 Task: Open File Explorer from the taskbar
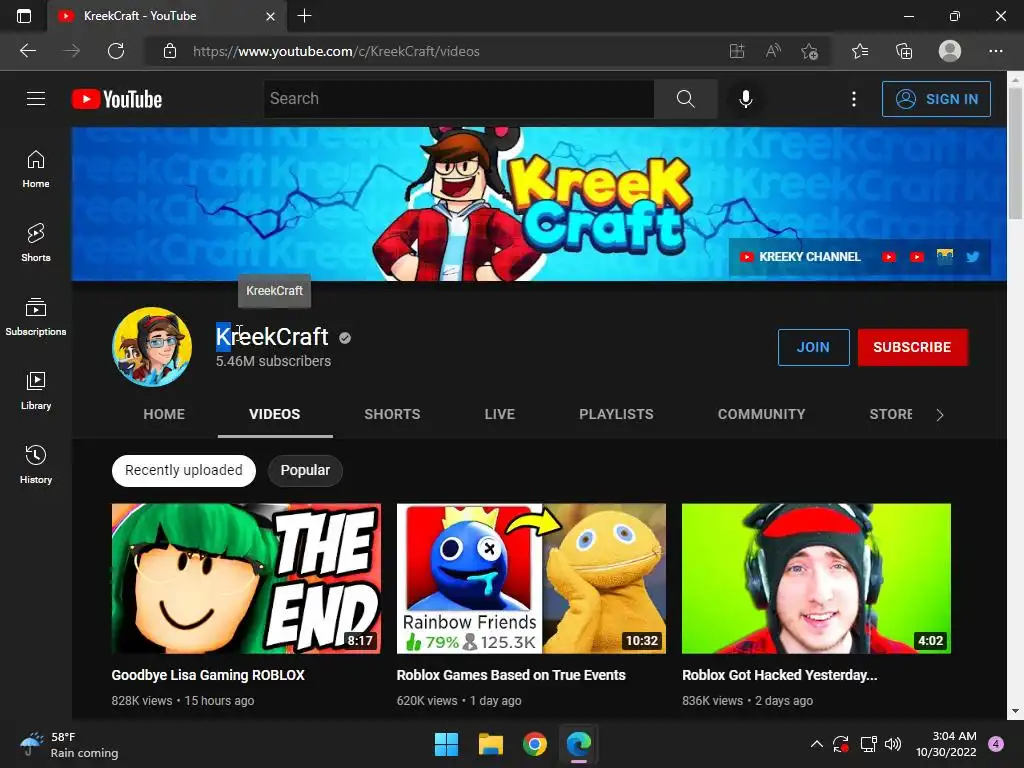pos(490,744)
